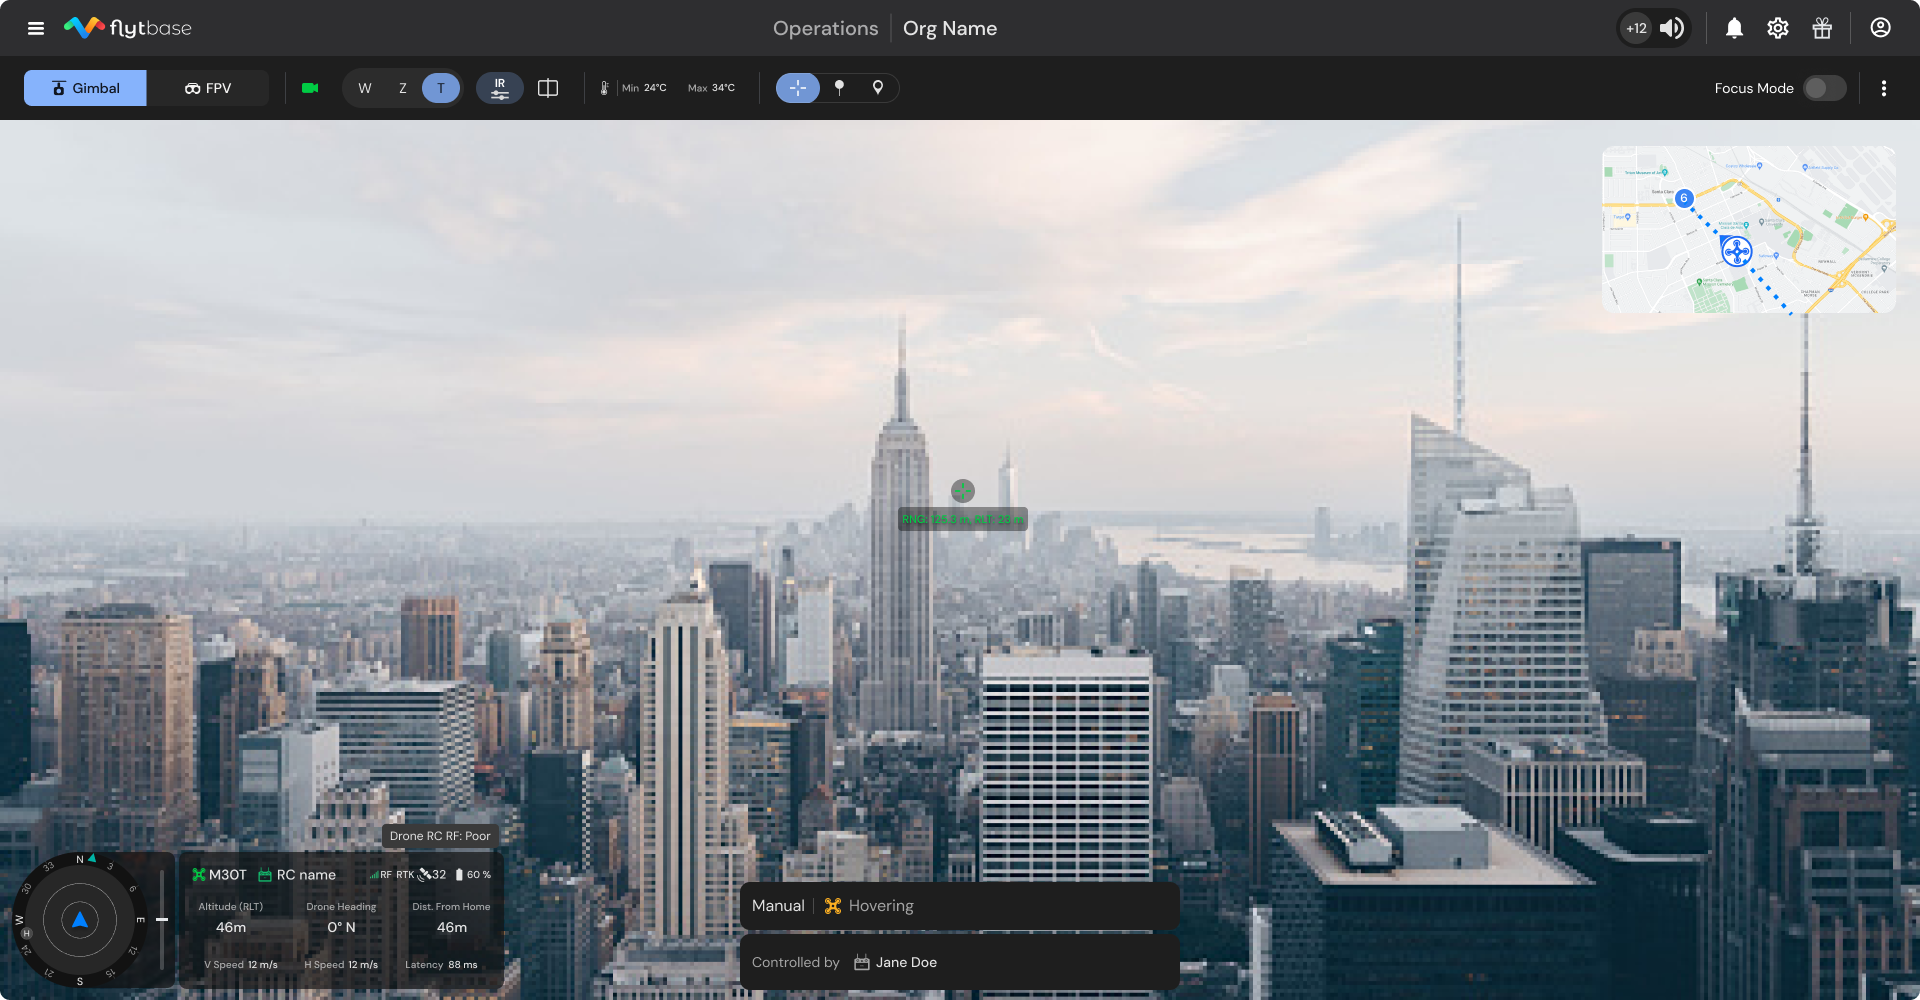This screenshot has height=1000, width=1920.
Task: Click the Controlled by Jane Doe bar
Action: (x=960, y=962)
